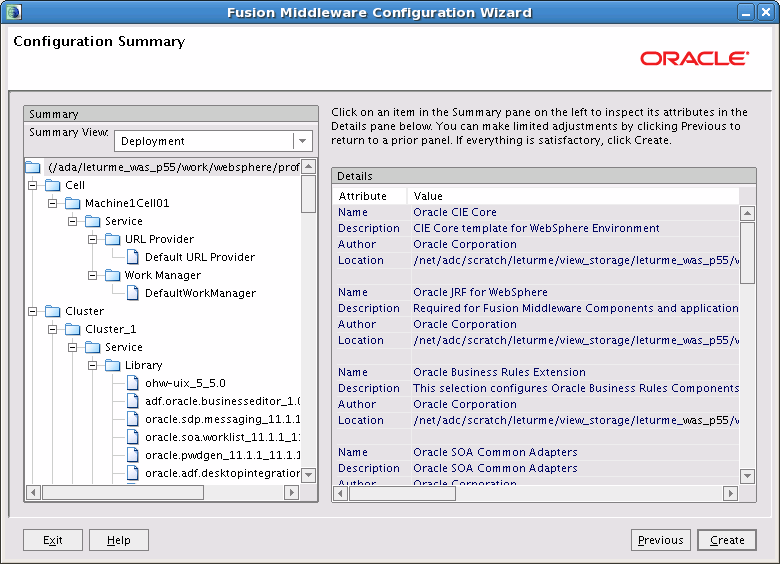780x564 pixels.
Task: Click the Details vertical scrollbar thumb
Action: point(747,253)
